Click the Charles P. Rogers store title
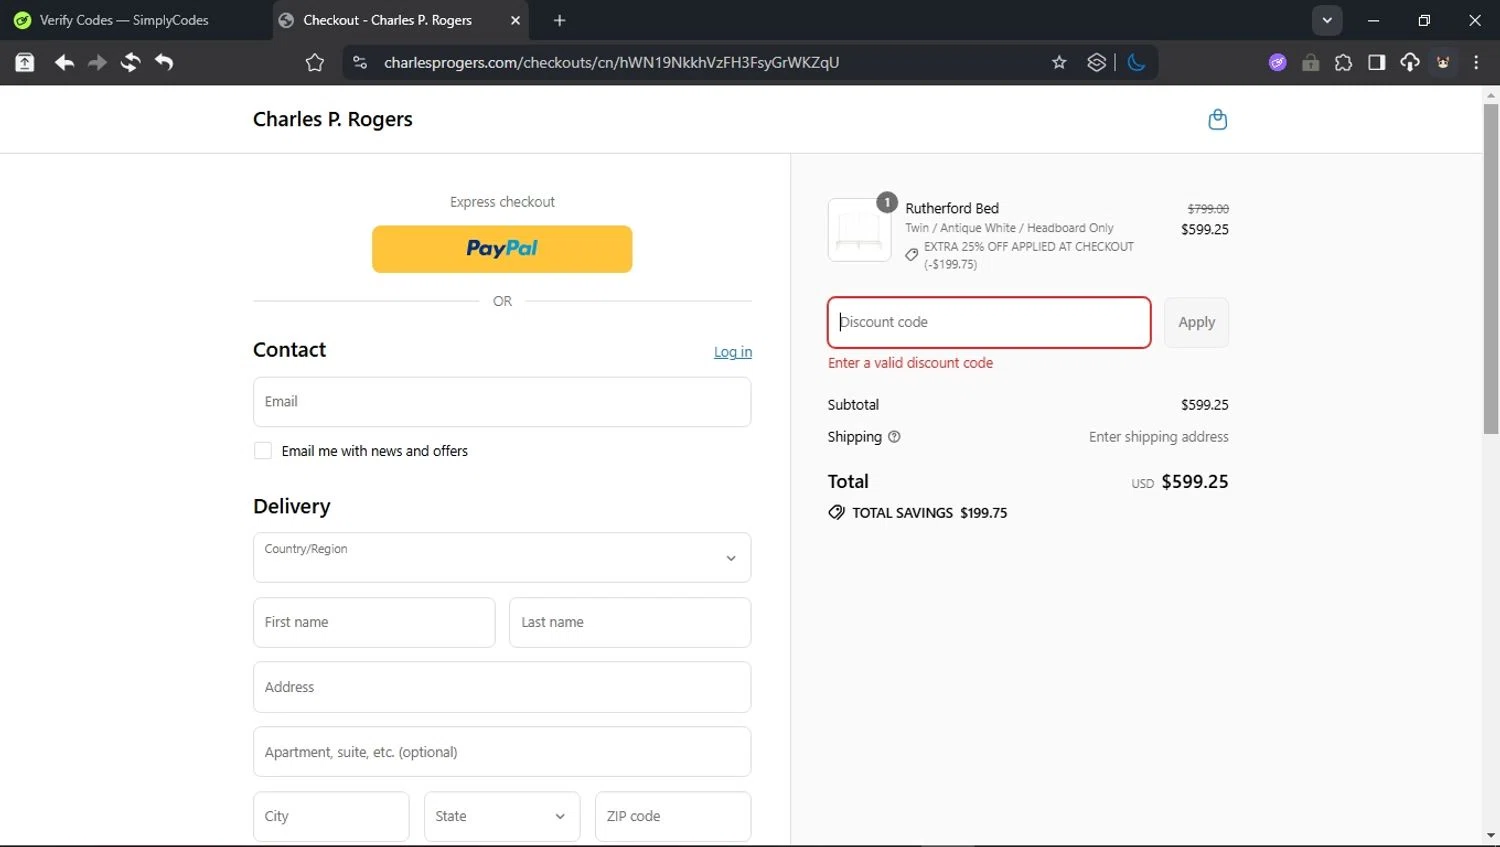Viewport: 1500px width, 847px height. click(x=333, y=119)
